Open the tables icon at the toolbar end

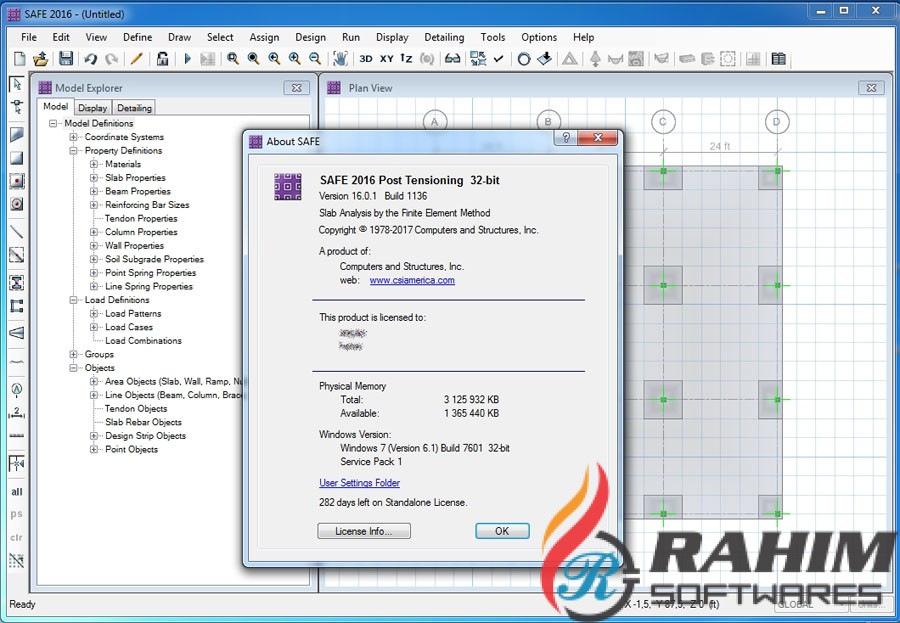(x=778, y=59)
